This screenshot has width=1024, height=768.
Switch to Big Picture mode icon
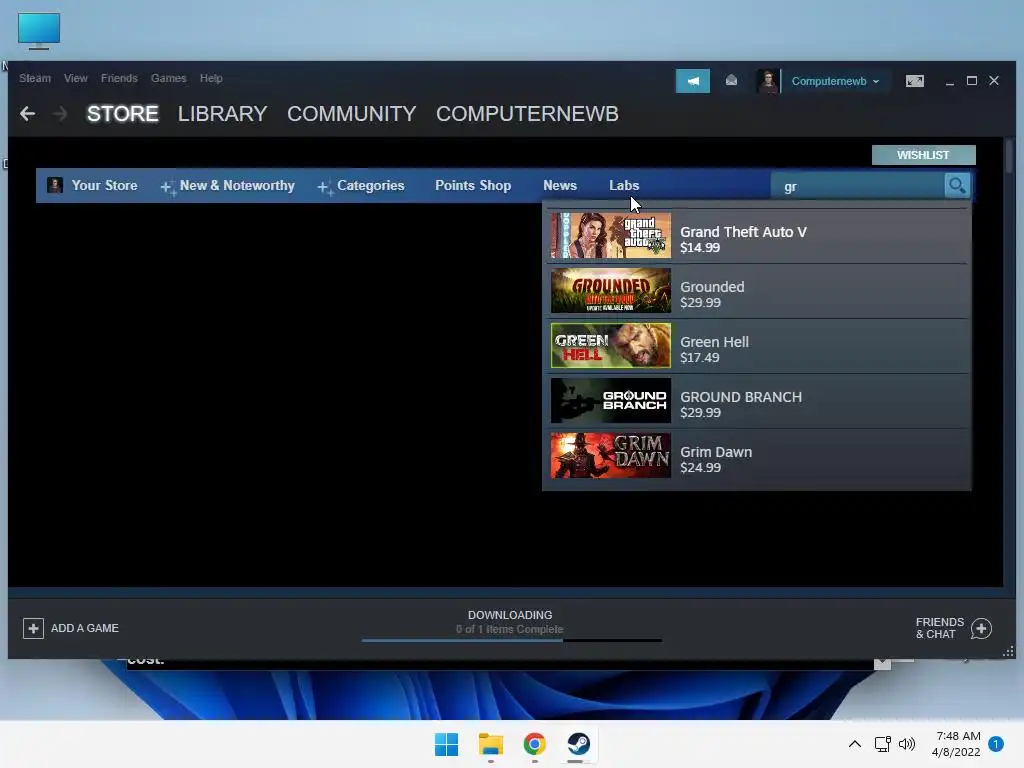(x=914, y=81)
